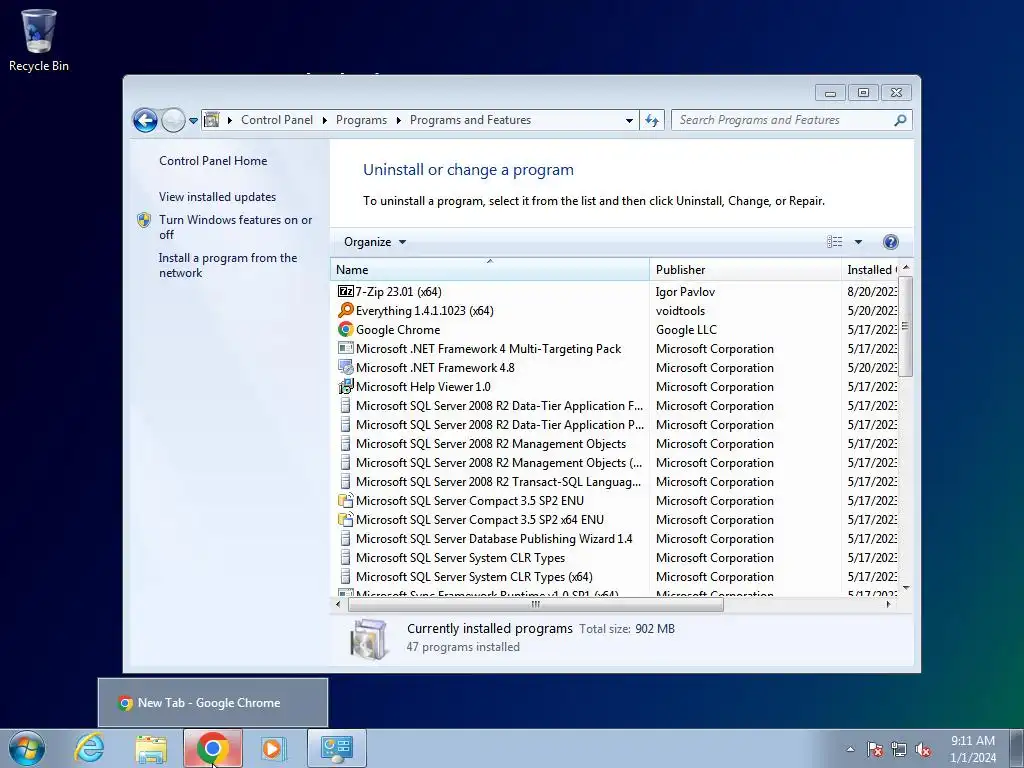The width and height of the screenshot is (1024, 768).
Task: Click the Microsoft .NET Framework 4.8 icon
Action: pyautogui.click(x=345, y=367)
